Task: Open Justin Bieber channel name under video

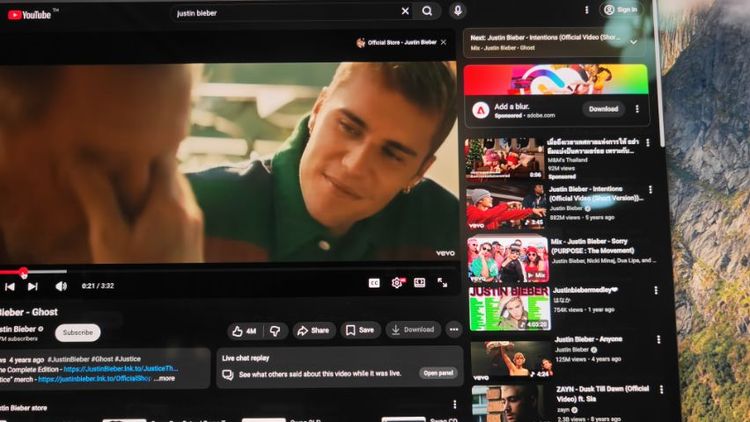Action: click(x=18, y=329)
